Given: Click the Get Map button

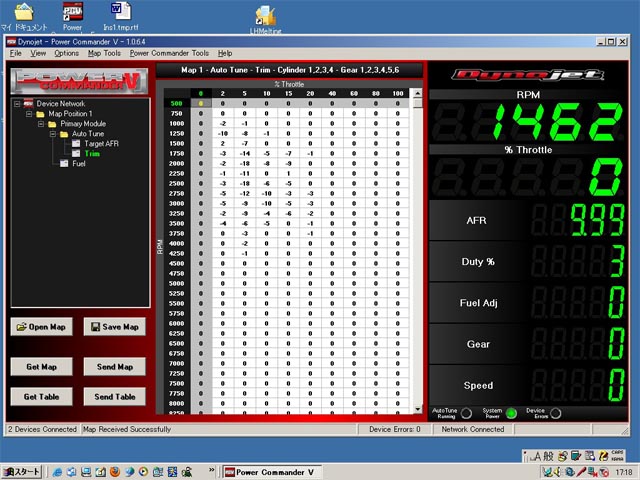Looking at the screenshot, I should (42, 367).
